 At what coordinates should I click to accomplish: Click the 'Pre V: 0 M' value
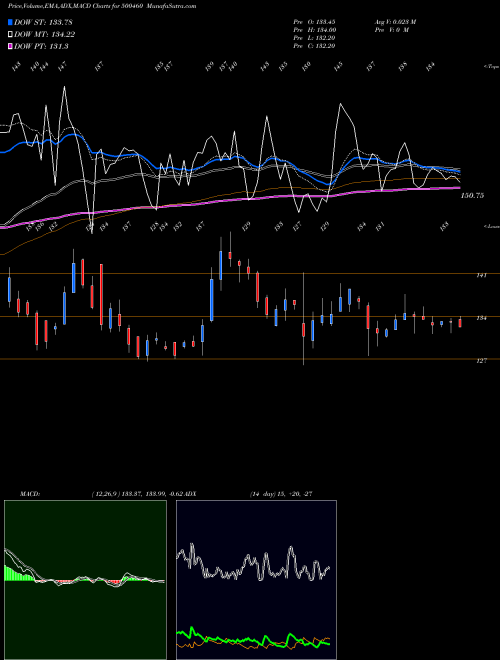391,30
